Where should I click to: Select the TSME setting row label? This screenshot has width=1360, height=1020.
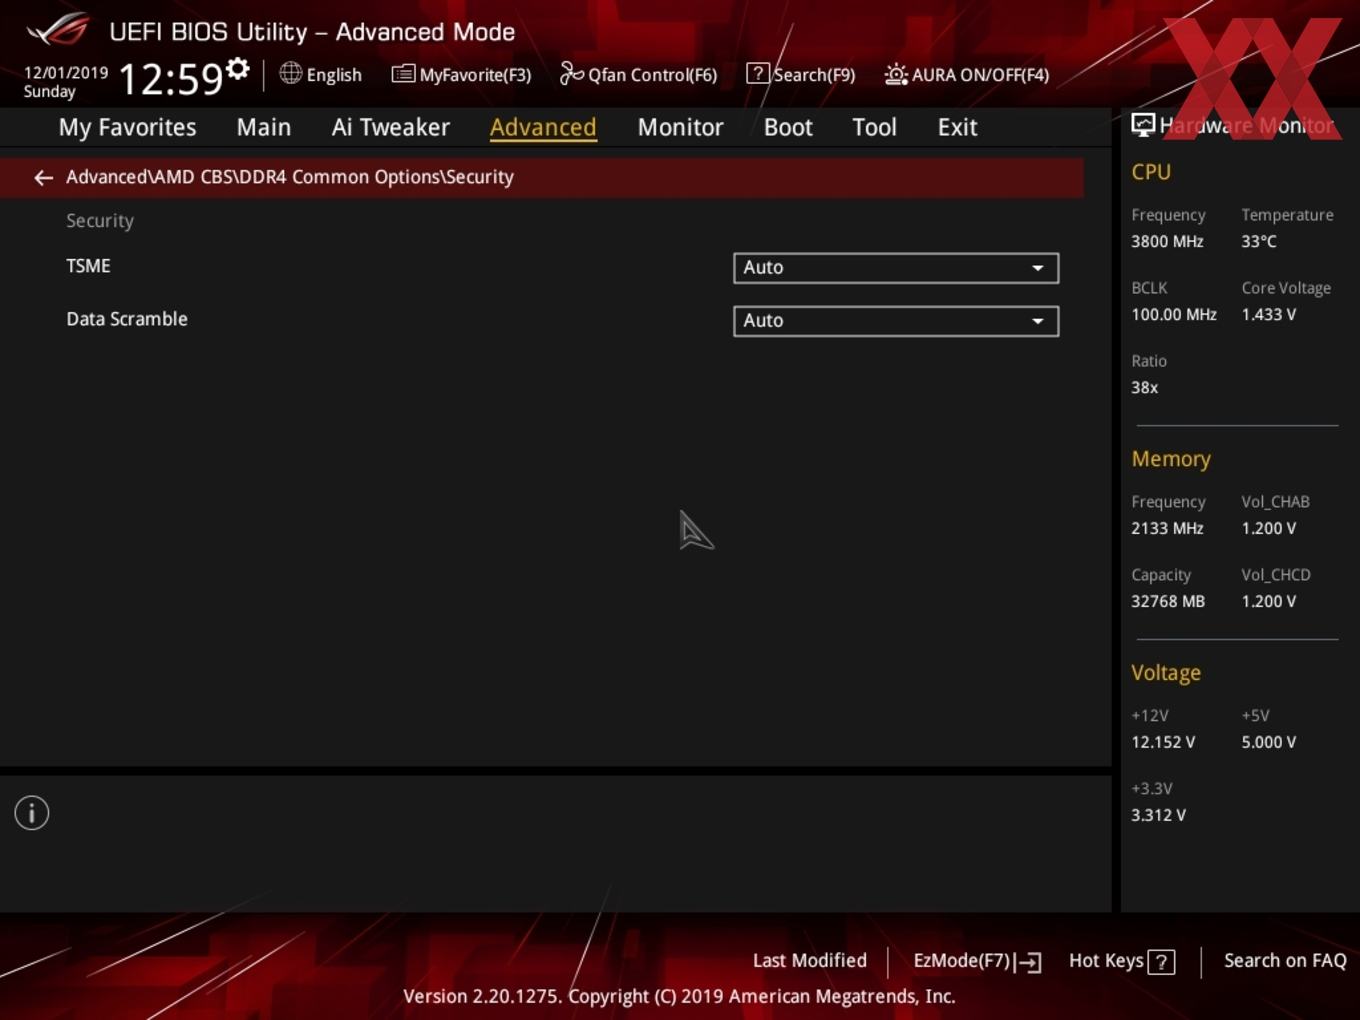tap(88, 266)
